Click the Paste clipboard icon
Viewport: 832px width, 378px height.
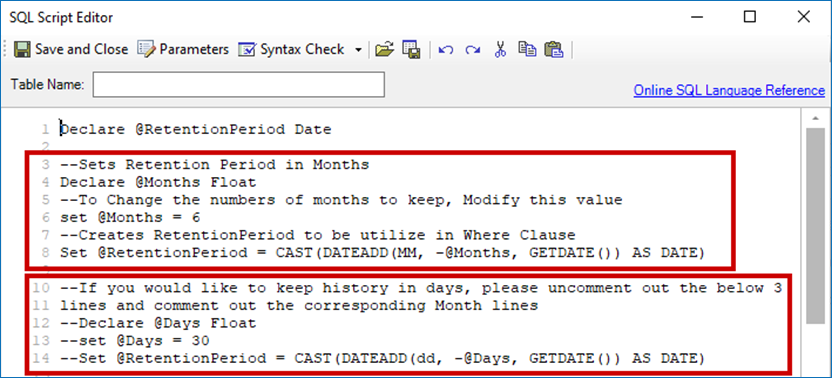pos(554,49)
